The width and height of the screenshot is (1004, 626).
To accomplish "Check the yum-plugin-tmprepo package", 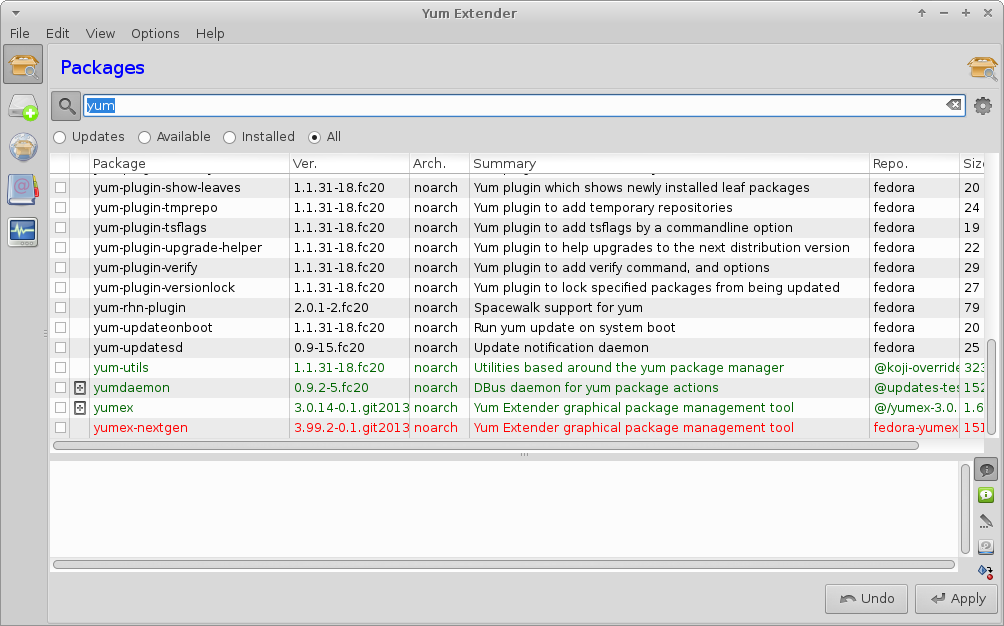I will click(x=60, y=207).
